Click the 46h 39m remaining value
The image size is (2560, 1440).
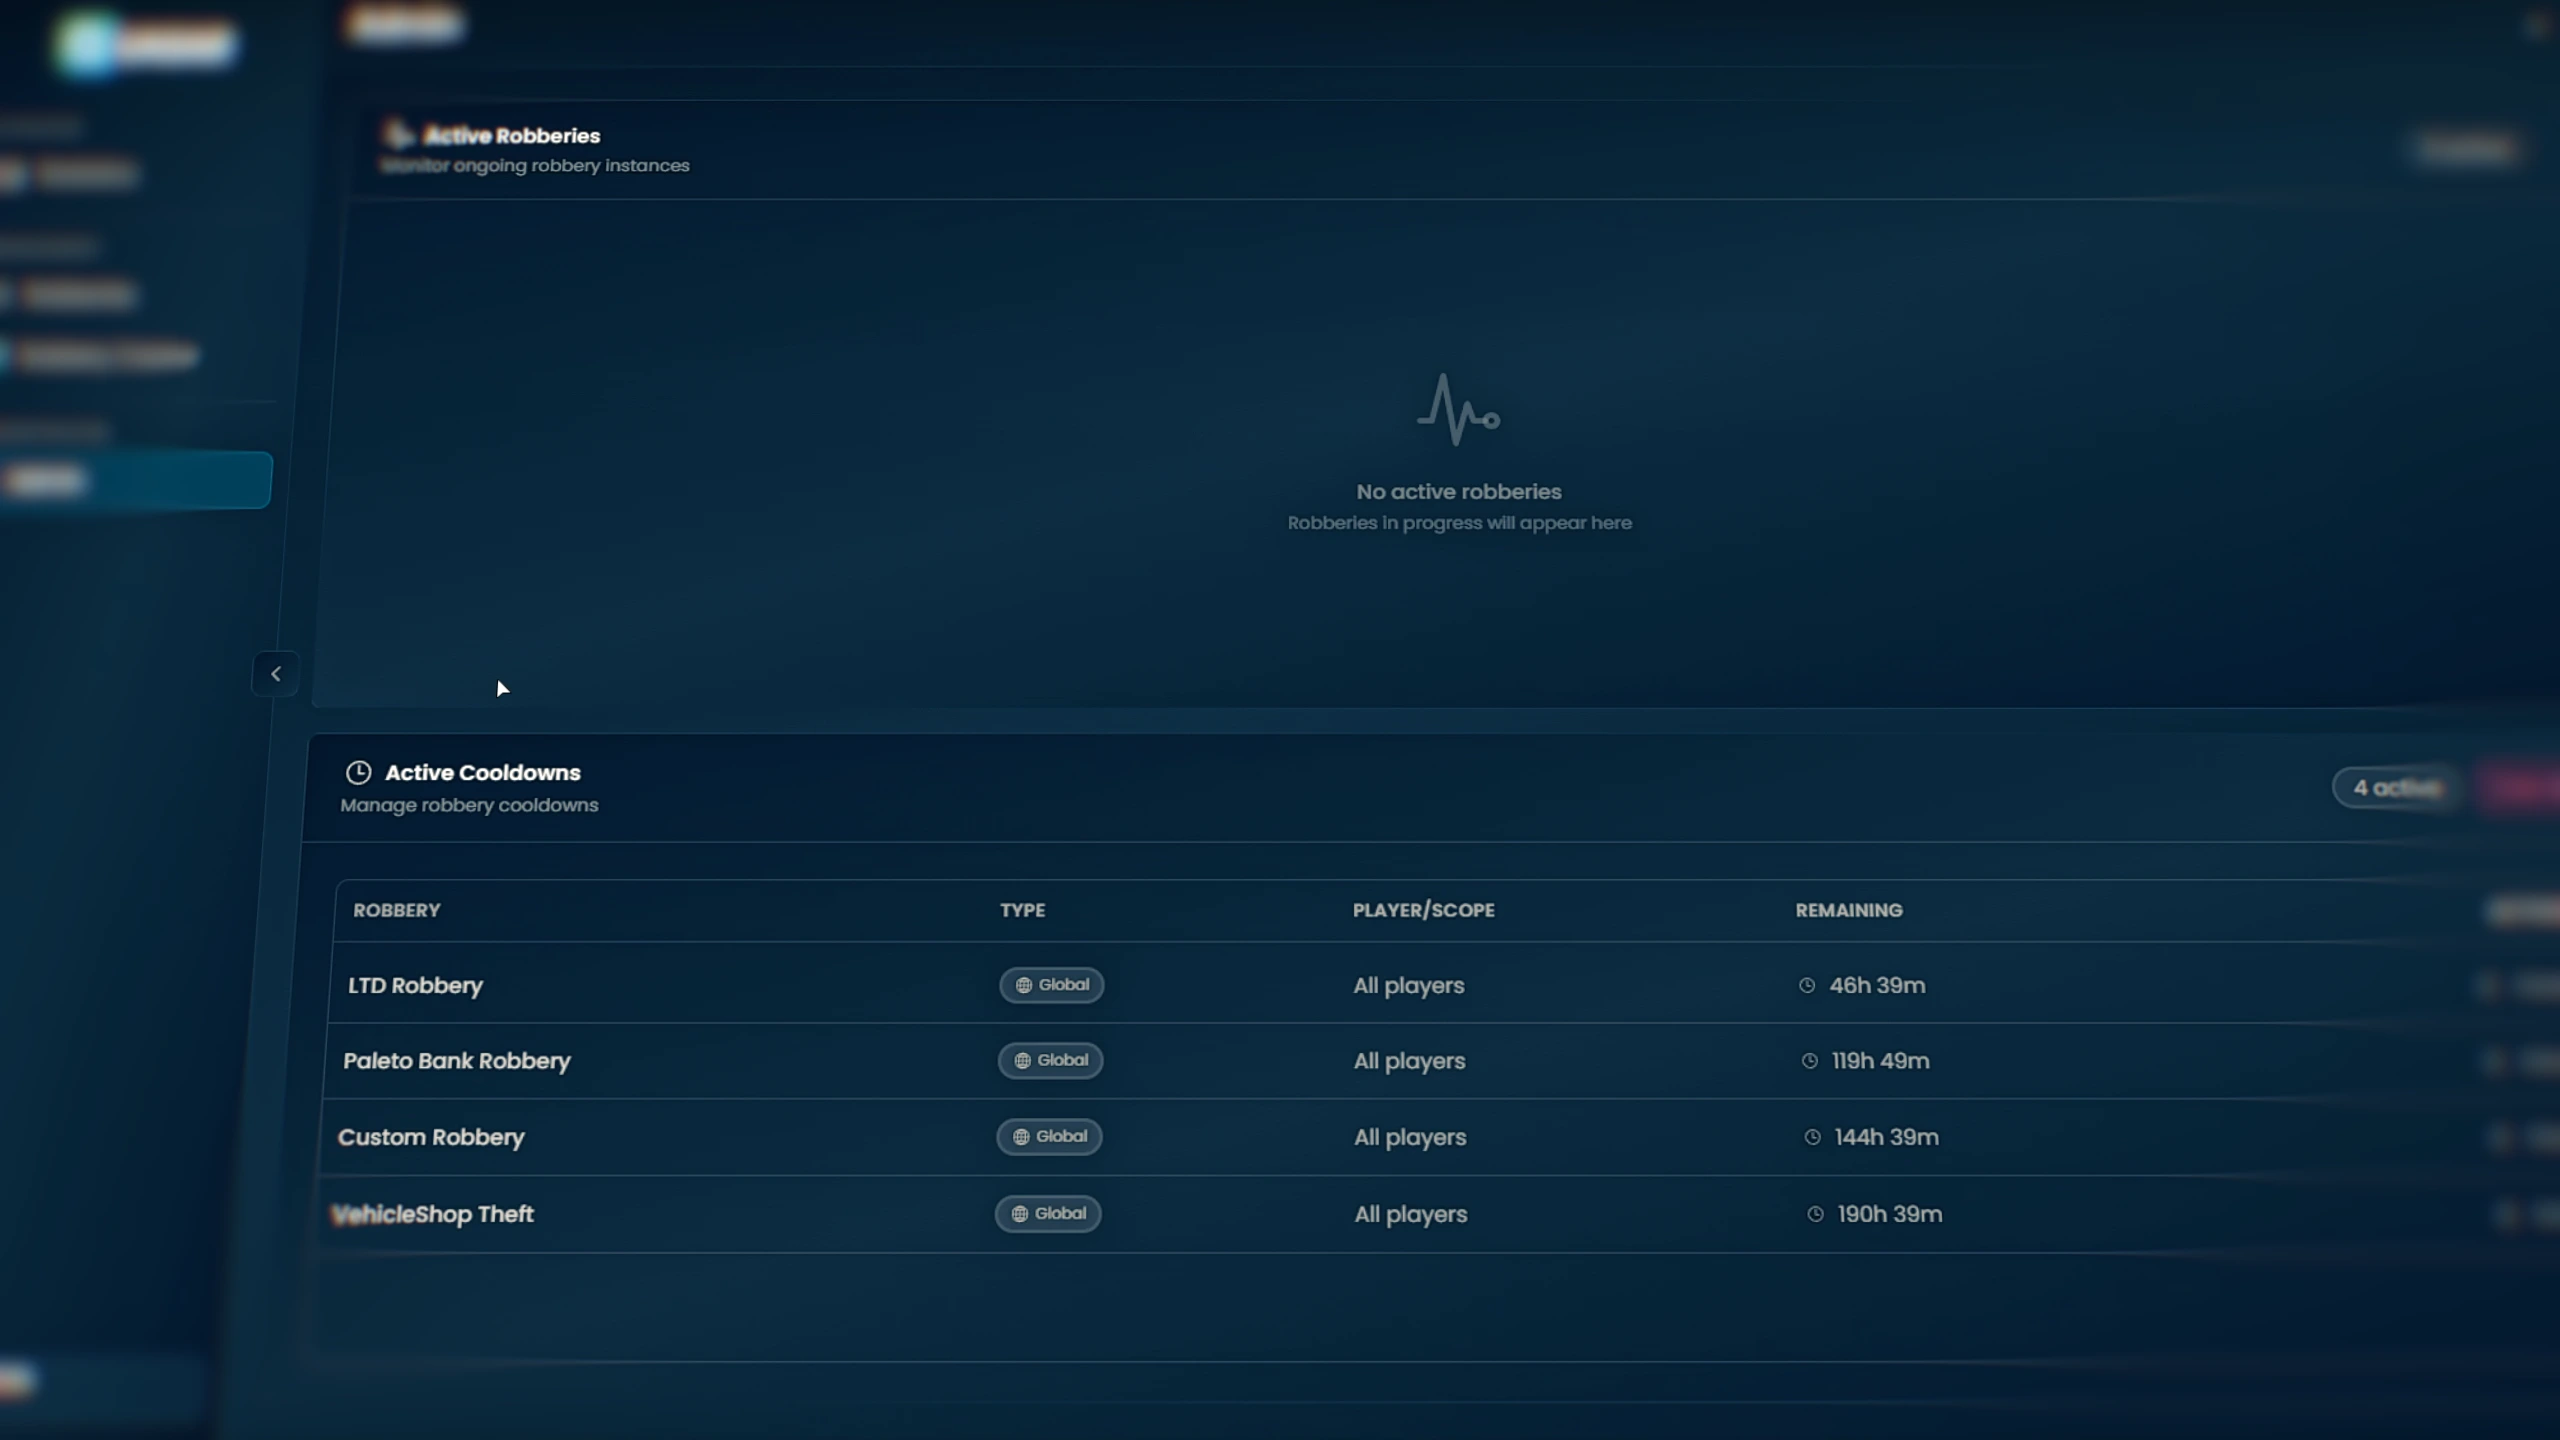tap(1877, 985)
